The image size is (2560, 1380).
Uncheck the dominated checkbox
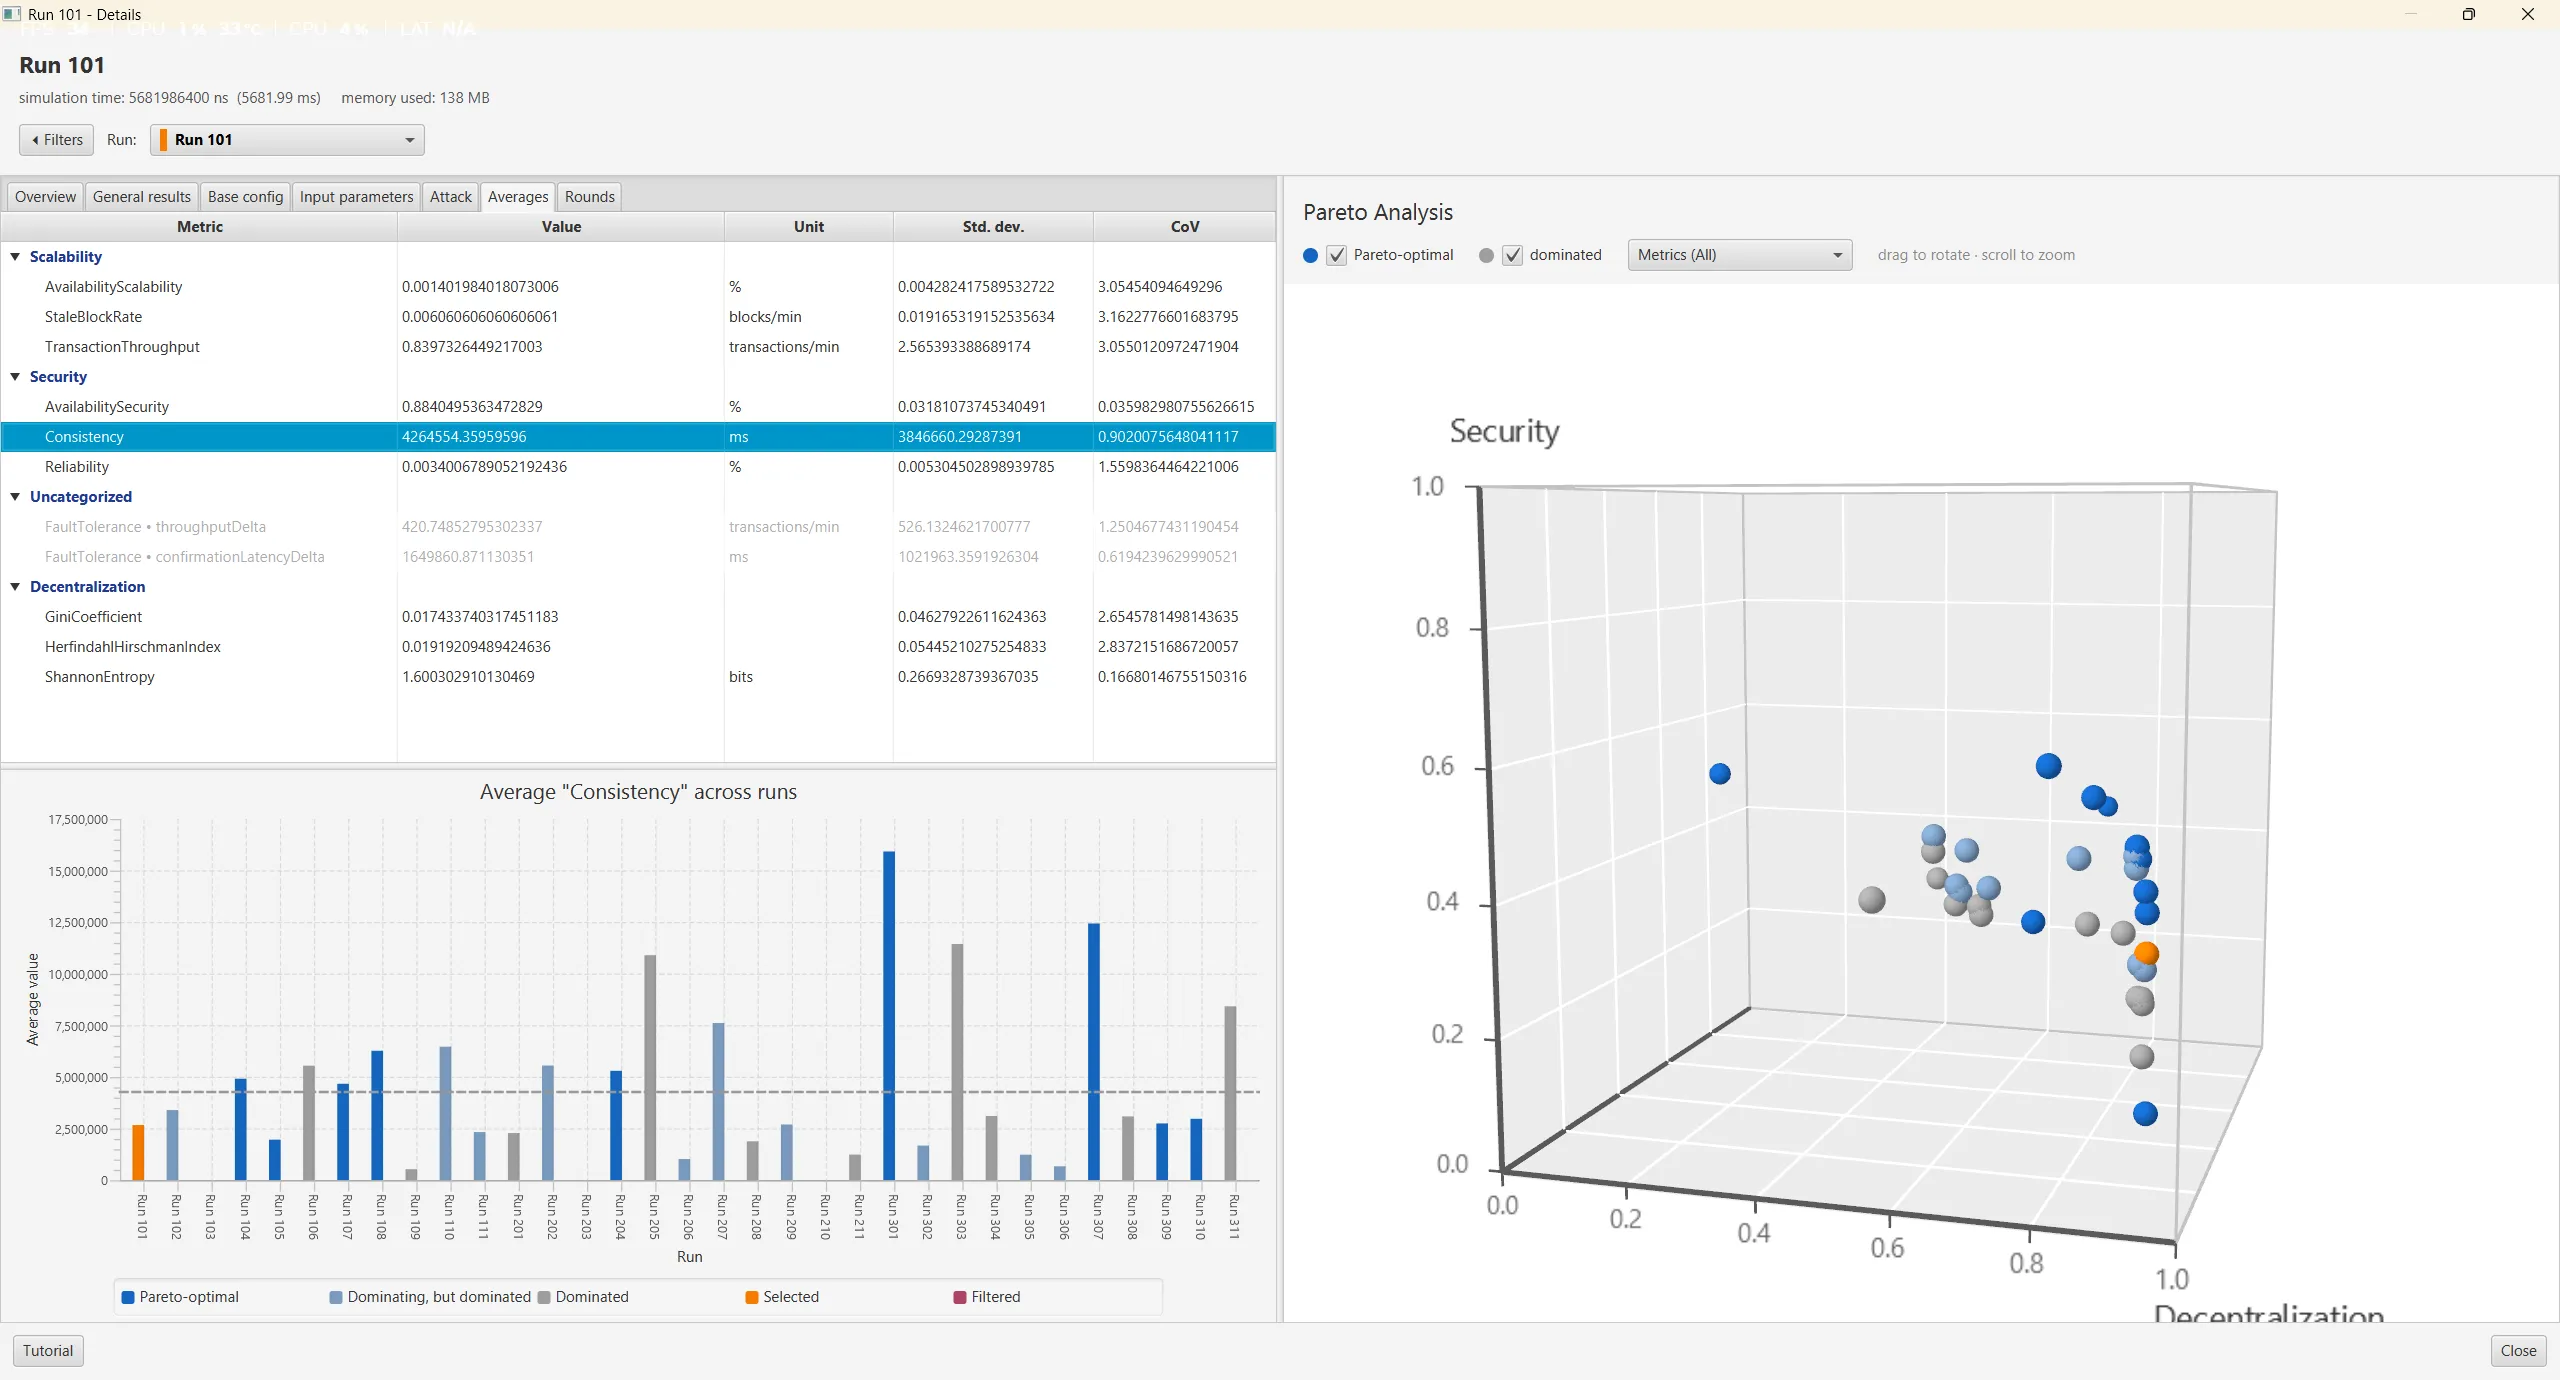(x=1512, y=255)
